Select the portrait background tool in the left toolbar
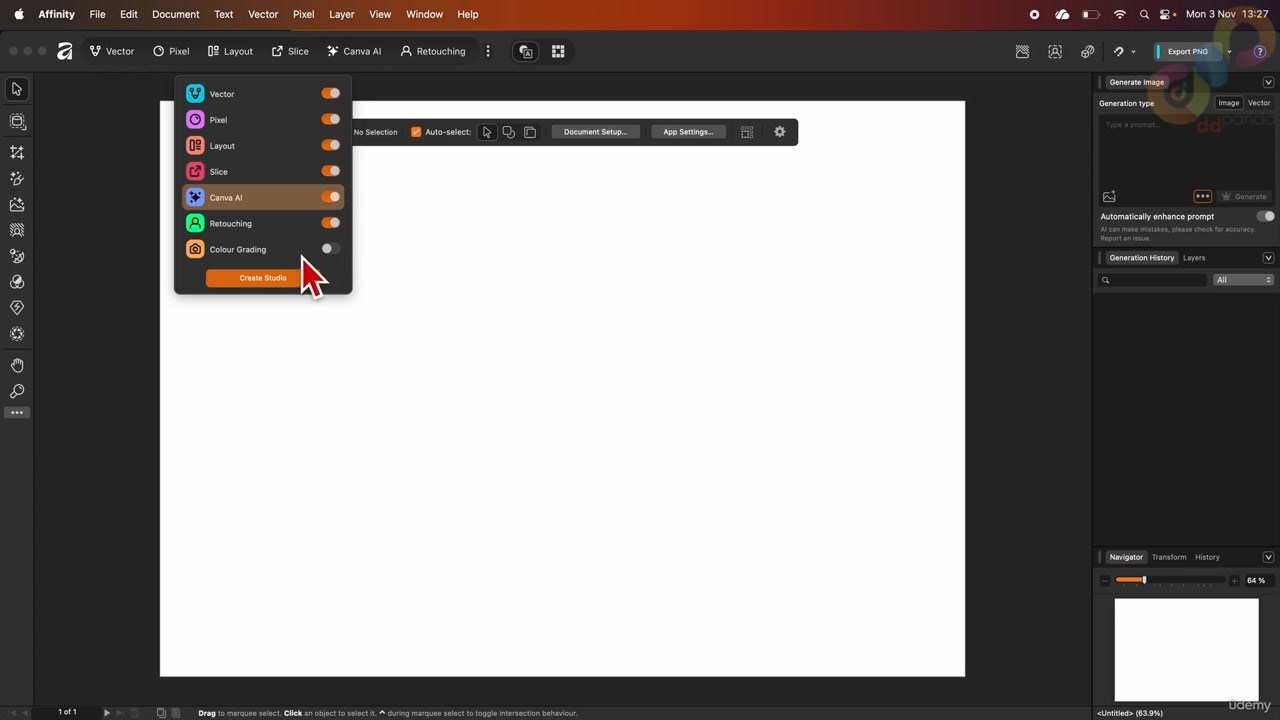This screenshot has height=720, width=1280. tap(17, 230)
